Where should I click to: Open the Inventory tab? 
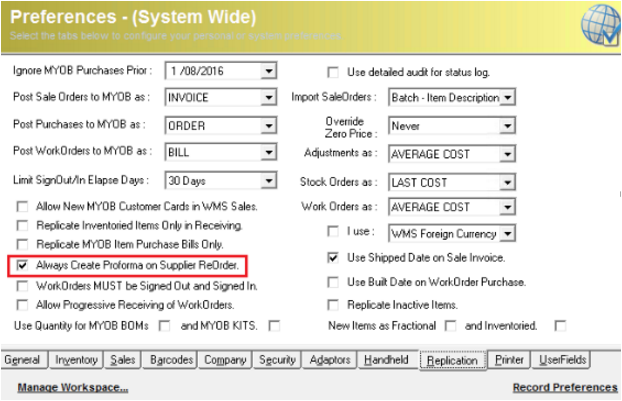76,360
